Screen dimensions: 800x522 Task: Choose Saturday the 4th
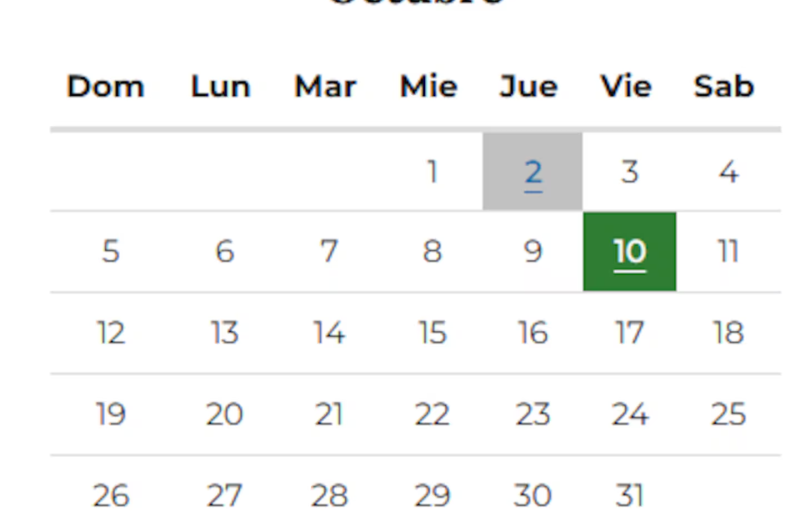(728, 173)
